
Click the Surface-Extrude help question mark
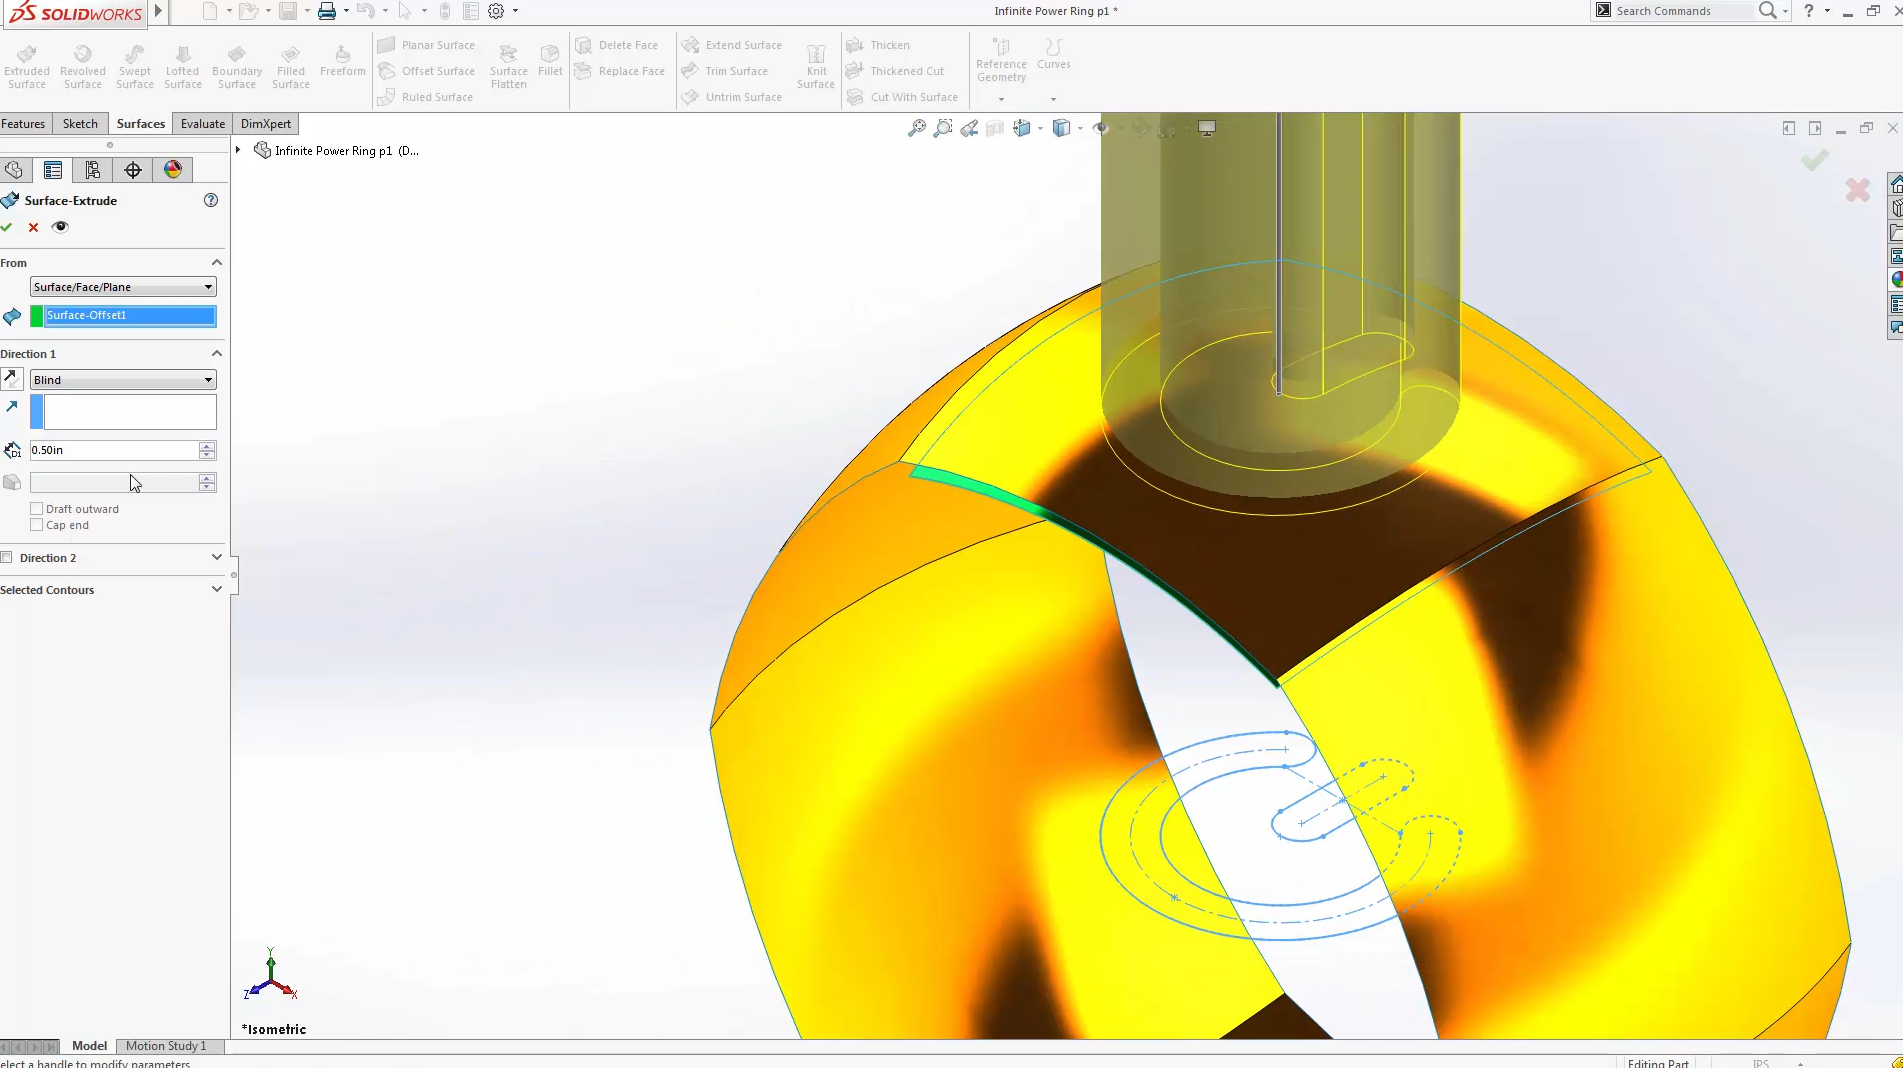(210, 201)
